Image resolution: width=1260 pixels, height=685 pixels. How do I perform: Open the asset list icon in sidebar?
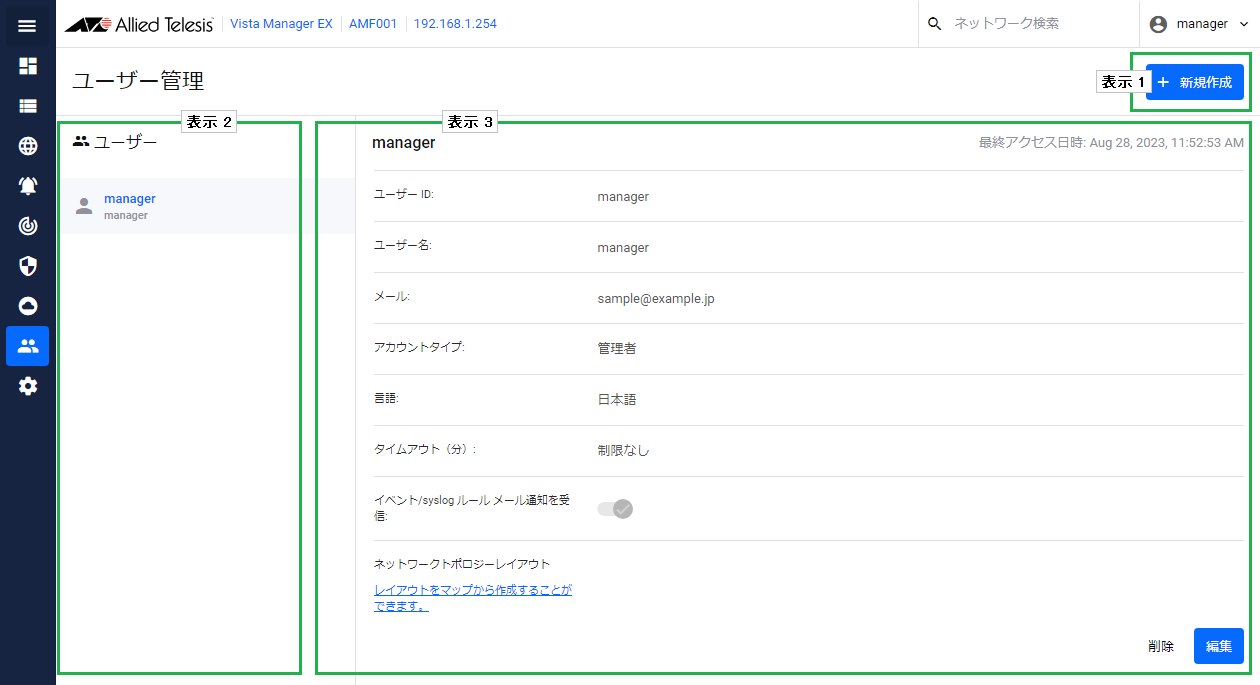(28, 105)
